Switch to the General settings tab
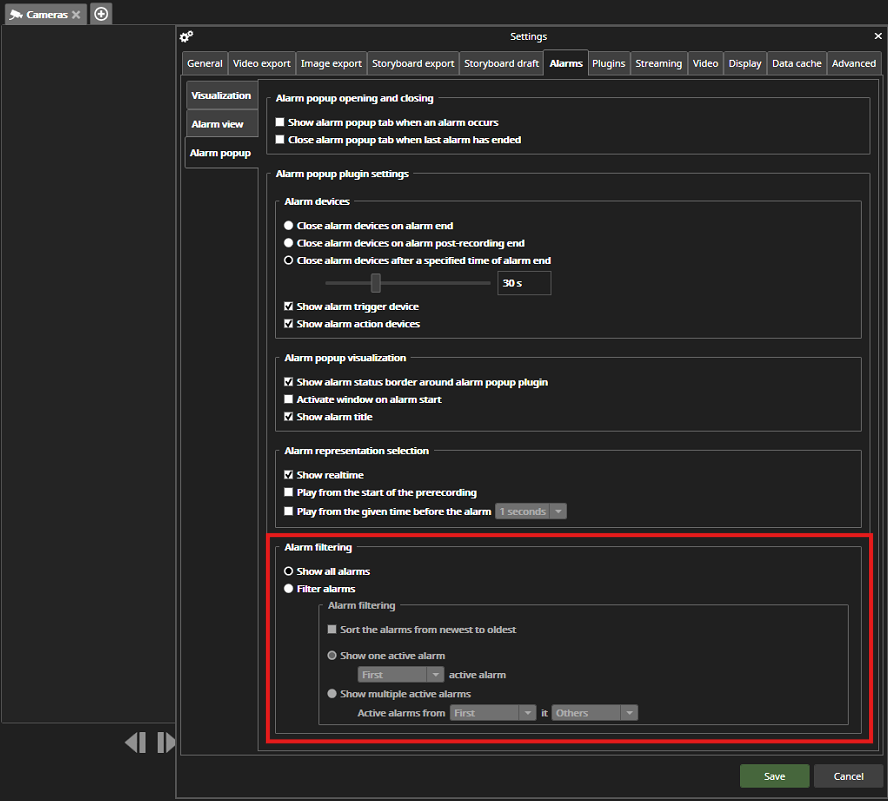Viewport: 888px width, 801px height. 204,63
